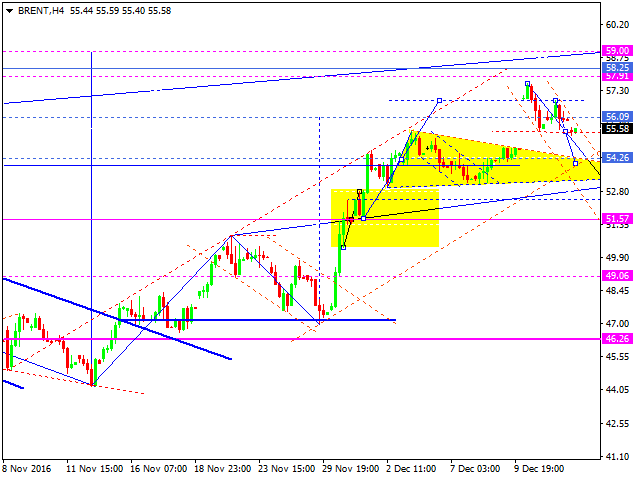Click the BRENT,H4 chart title

click(41, 11)
